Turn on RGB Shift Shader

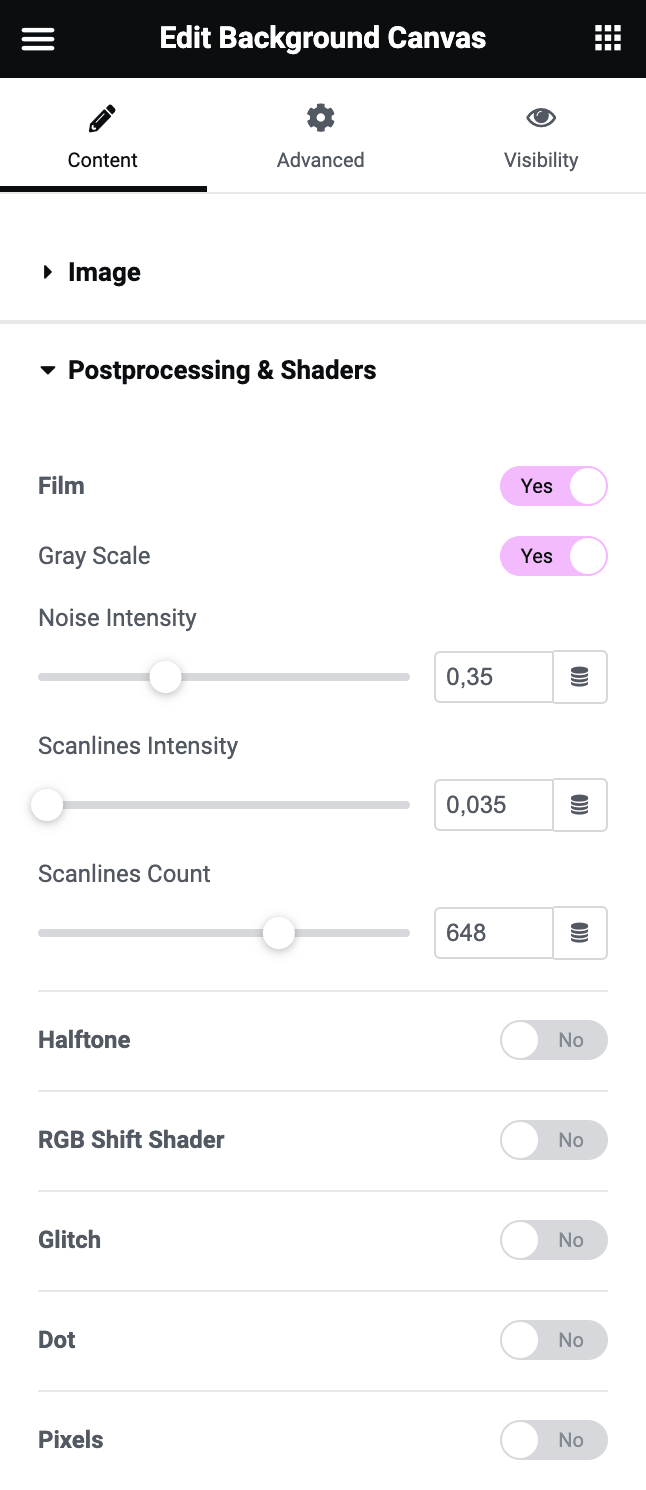pos(554,1140)
